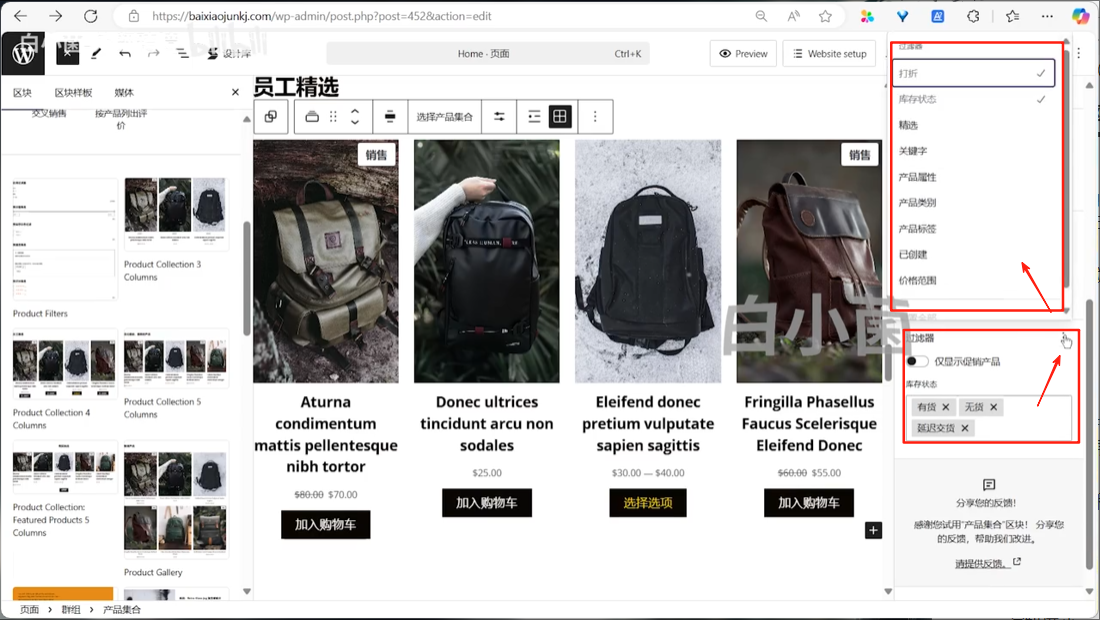Viewport: 1100px width, 620px height.
Task: Click the Preview button
Action: (744, 53)
